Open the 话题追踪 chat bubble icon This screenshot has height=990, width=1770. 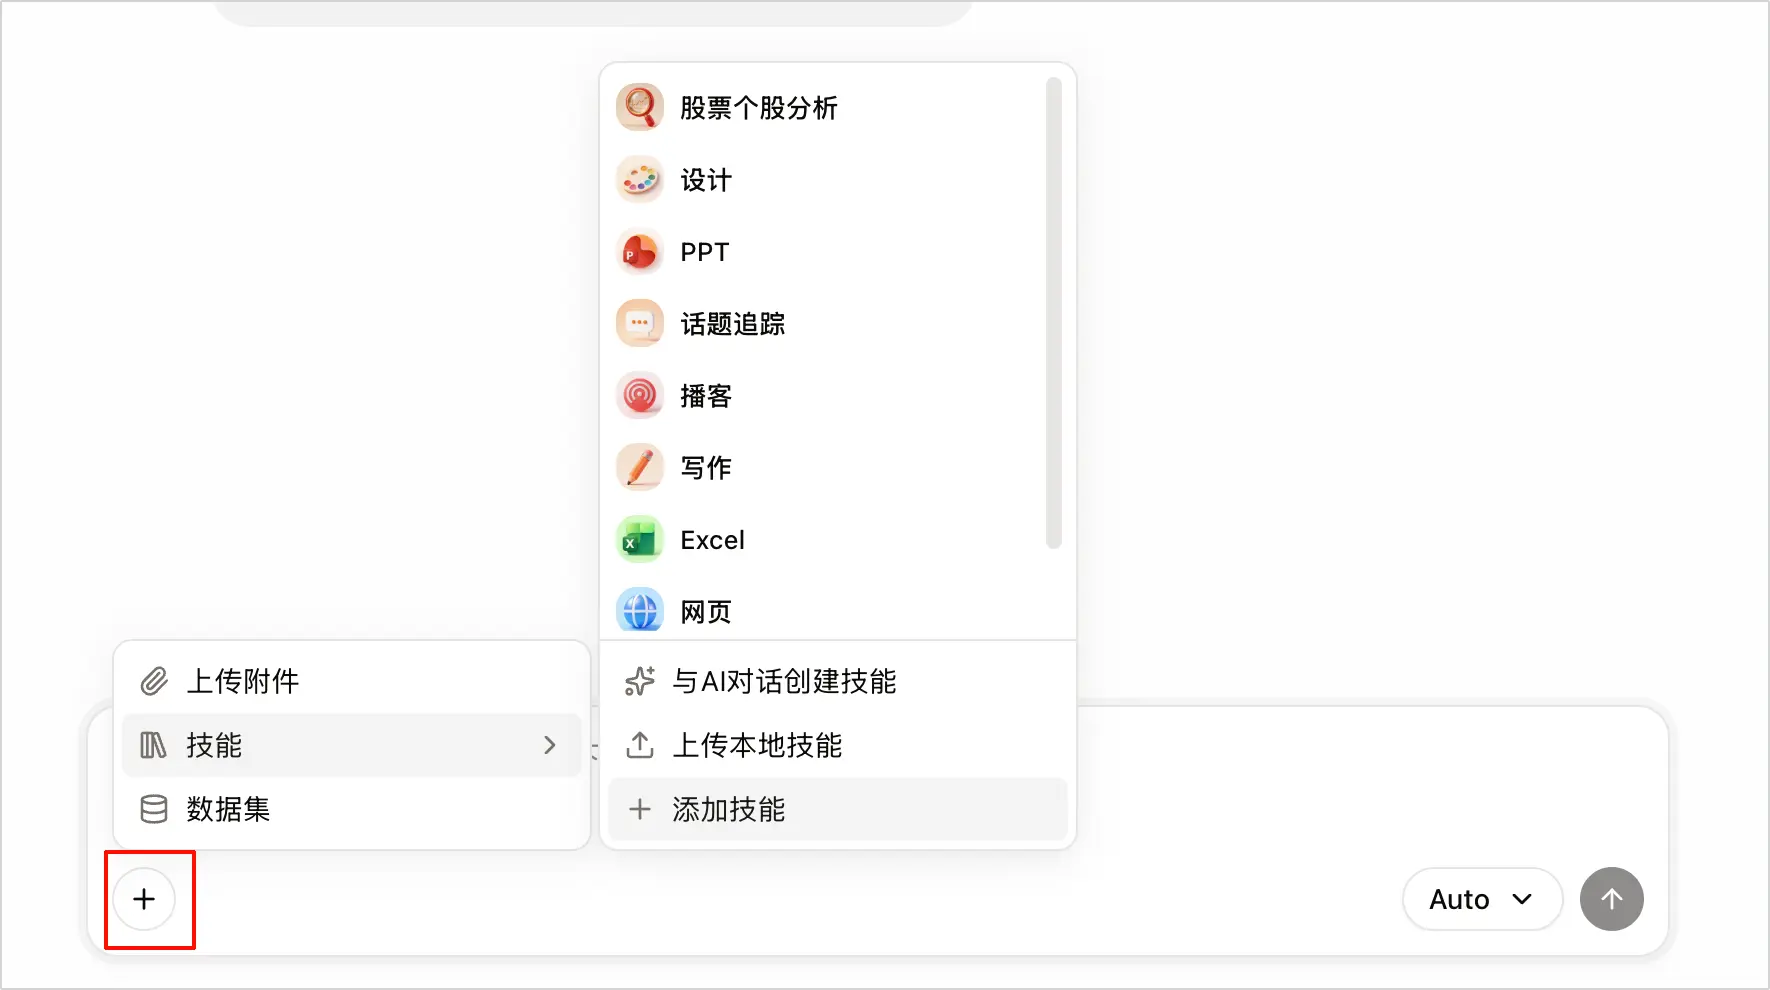click(x=640, y=324)
